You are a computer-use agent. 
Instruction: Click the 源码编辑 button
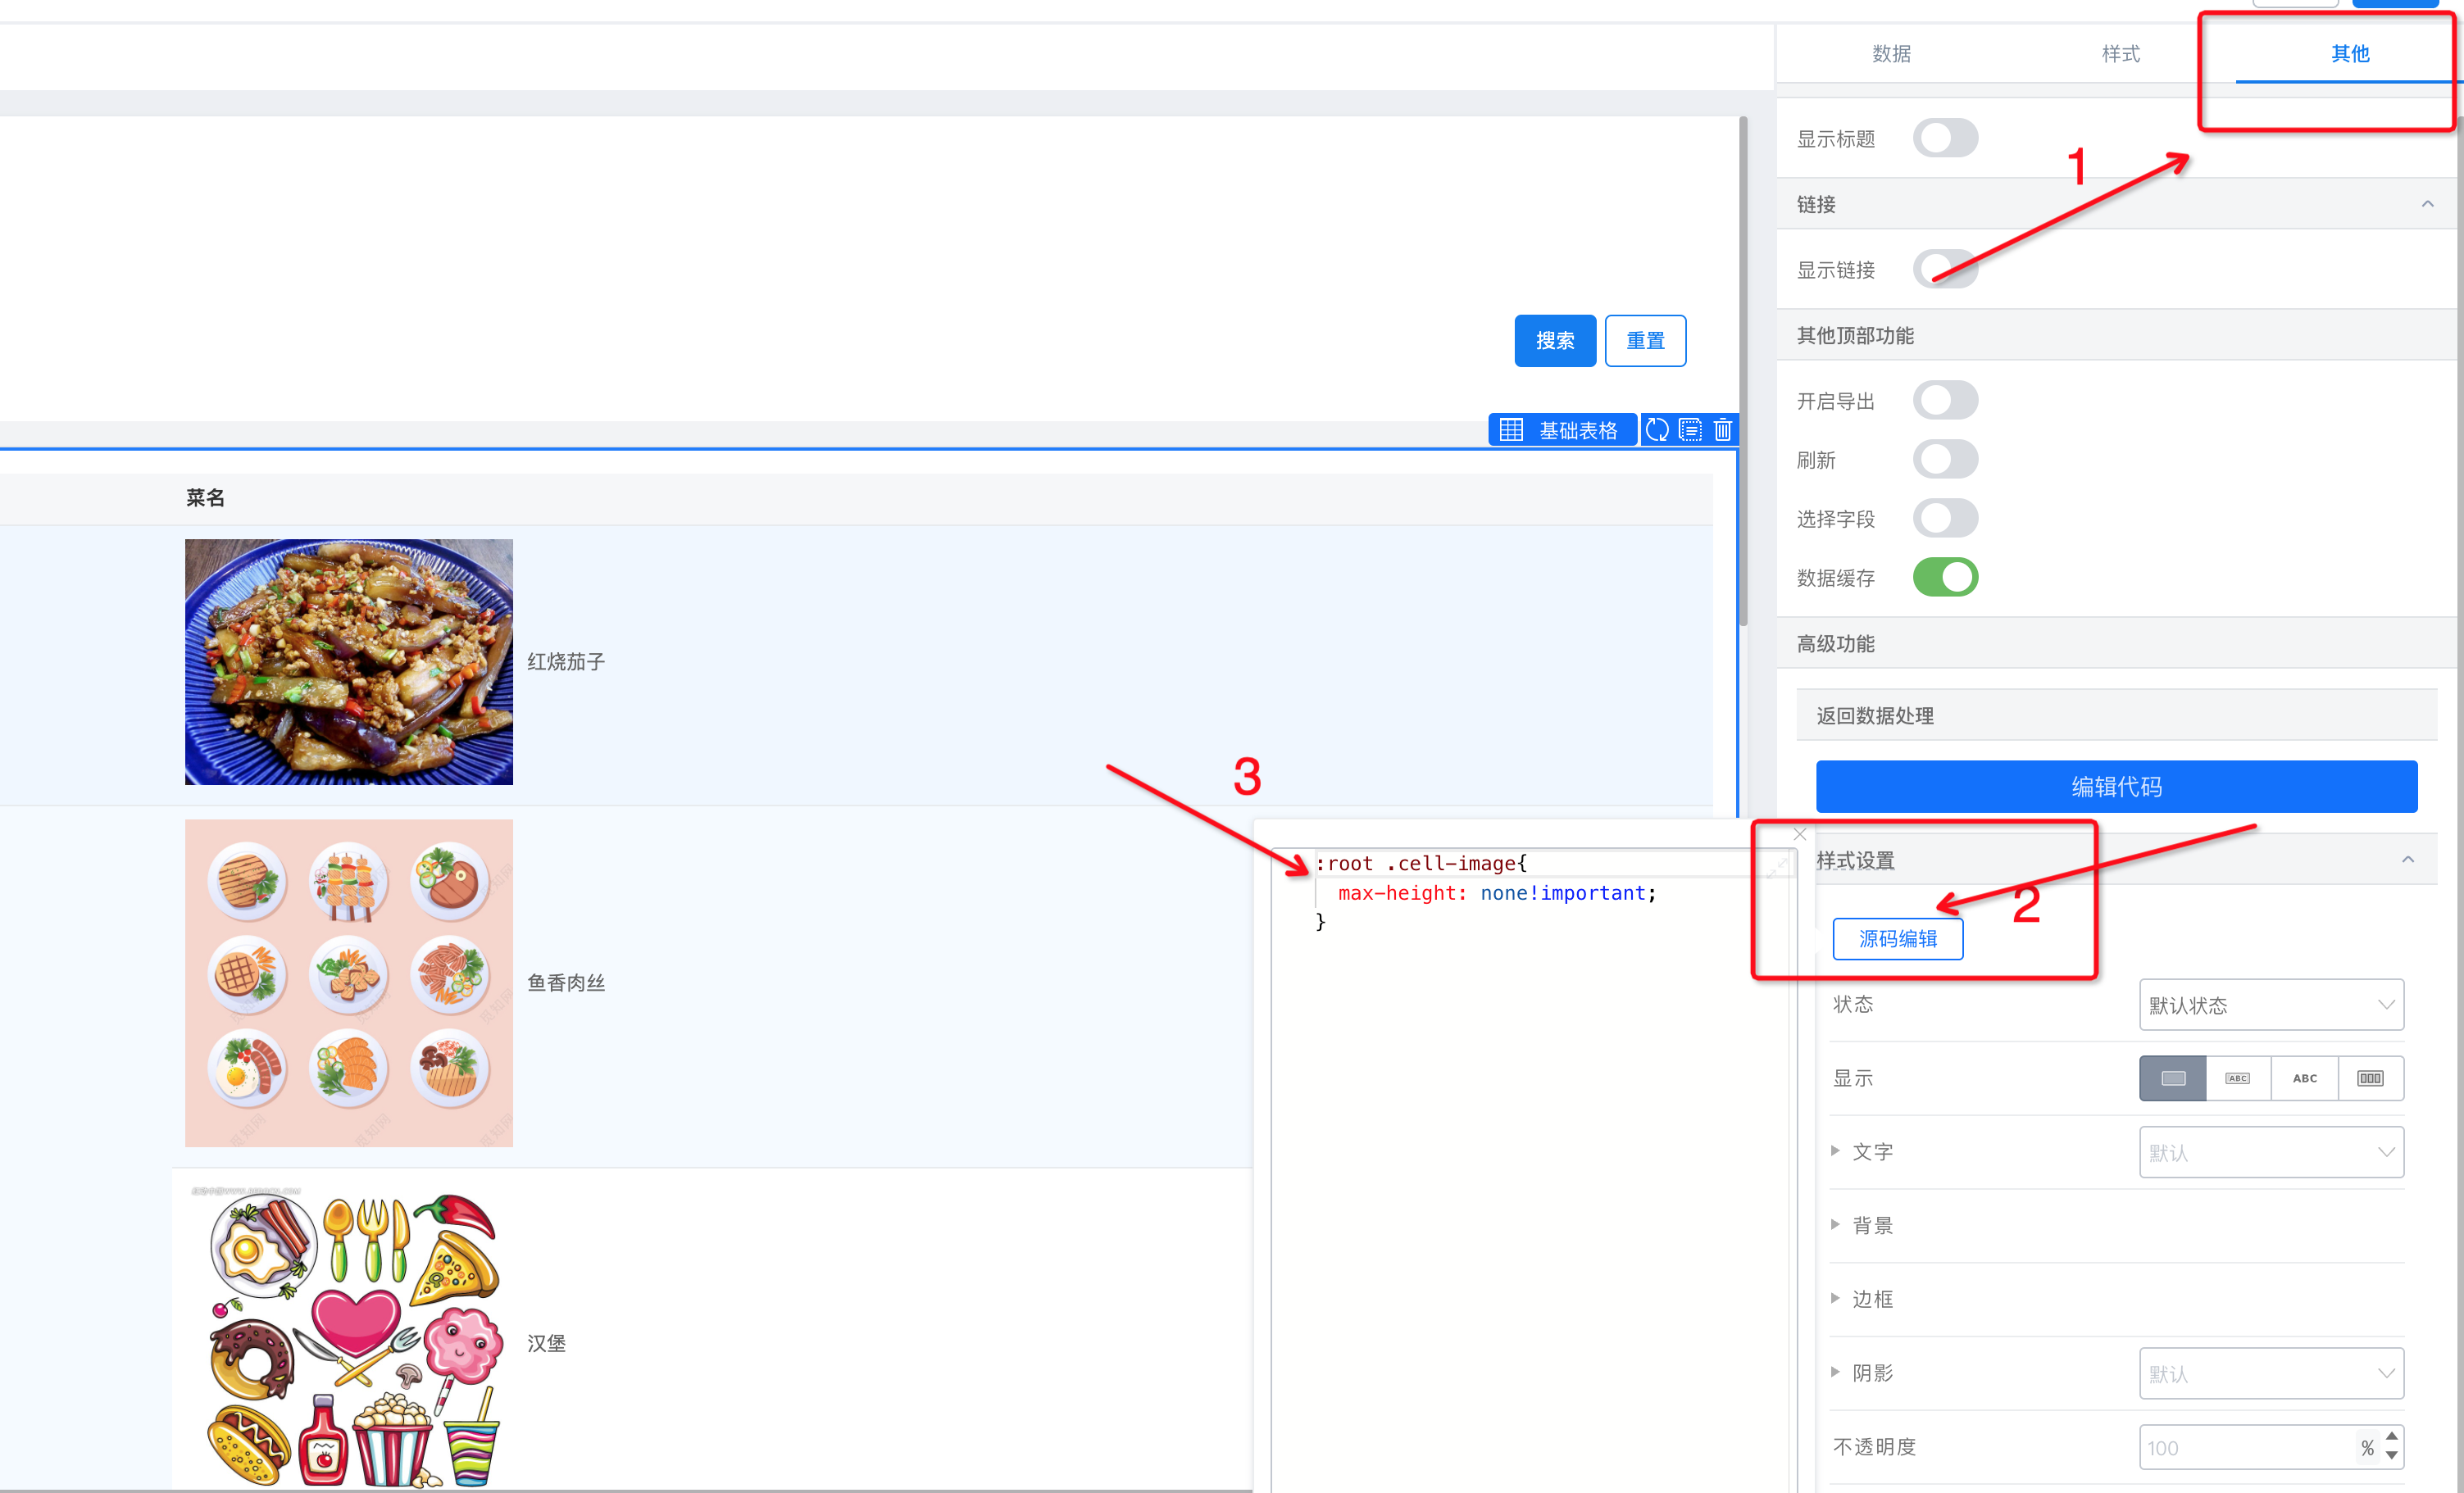1897,939
